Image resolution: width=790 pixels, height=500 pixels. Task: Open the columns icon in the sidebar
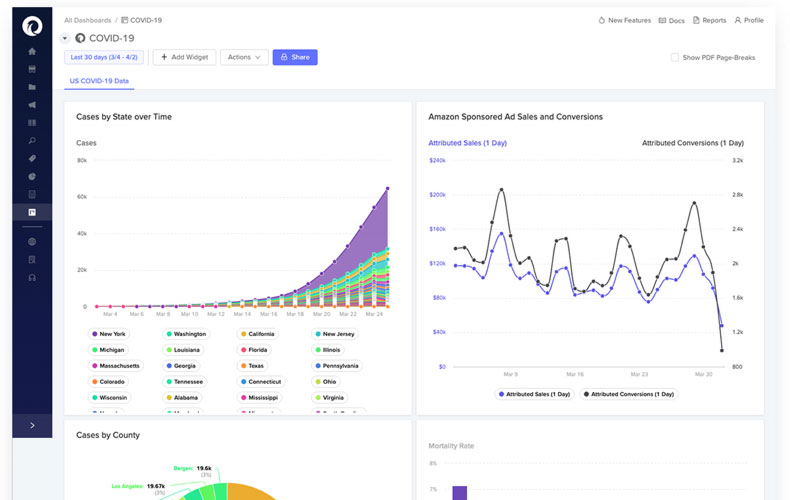pos(32,122)
